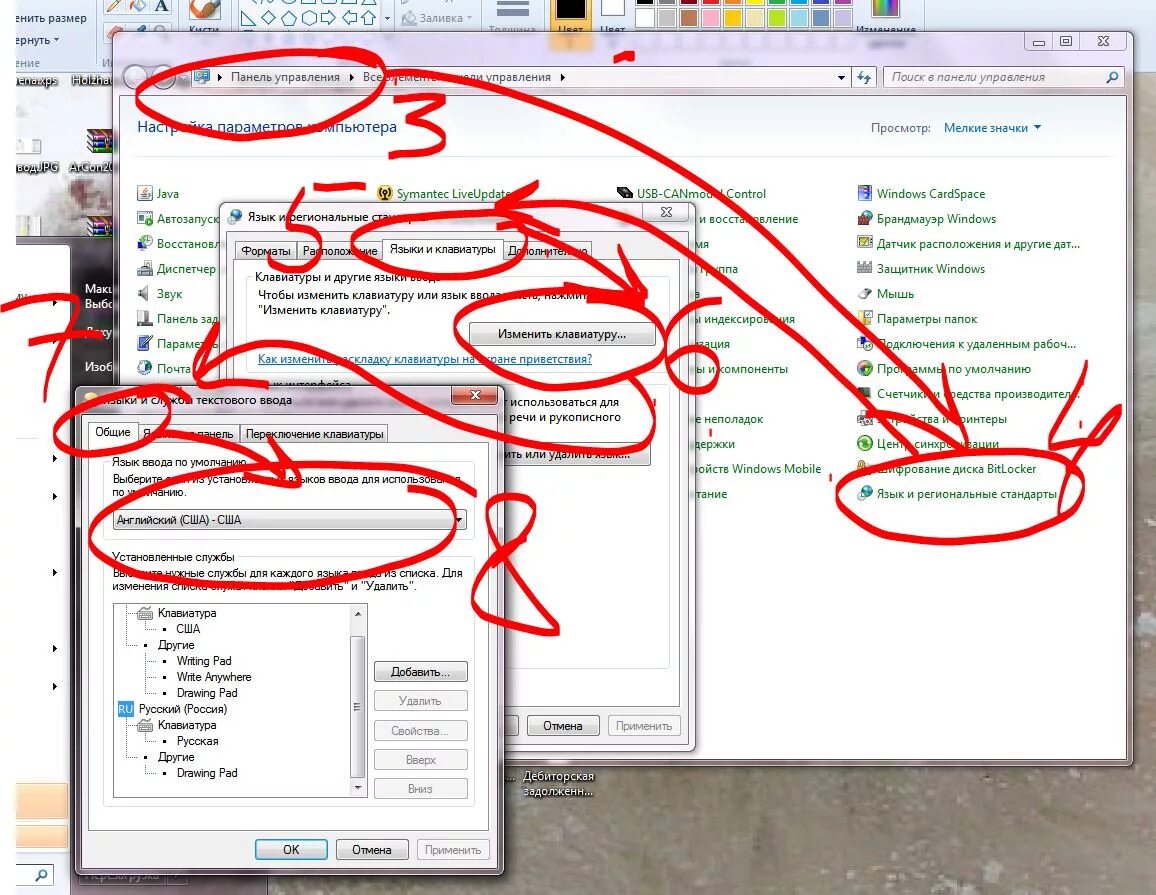Screen dimensions: 1156x895
Task: Open Изменение цветов in Paint
Action: (x=885, y=16)
